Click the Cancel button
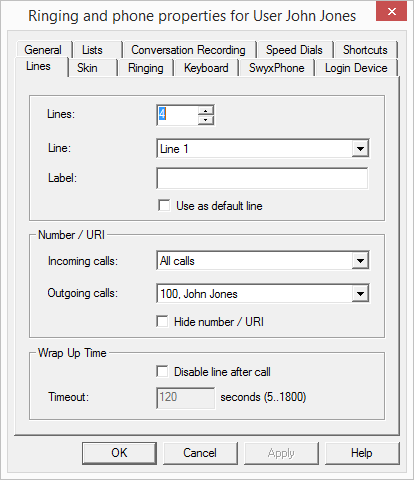 coord(200,453)
